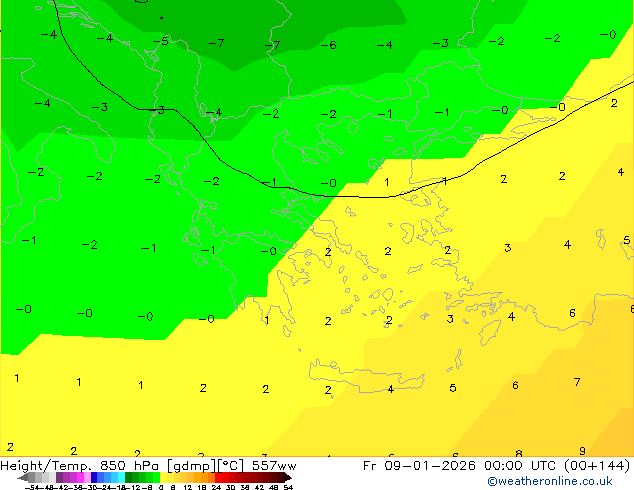Click the 557ww model run label
This screenshot has height=490, width=634.
[x=274, y=466]
